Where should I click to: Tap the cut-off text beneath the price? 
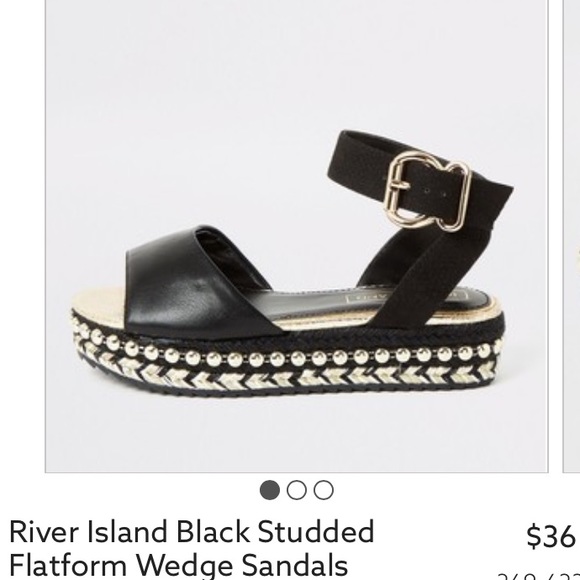[x=538, y=576]
